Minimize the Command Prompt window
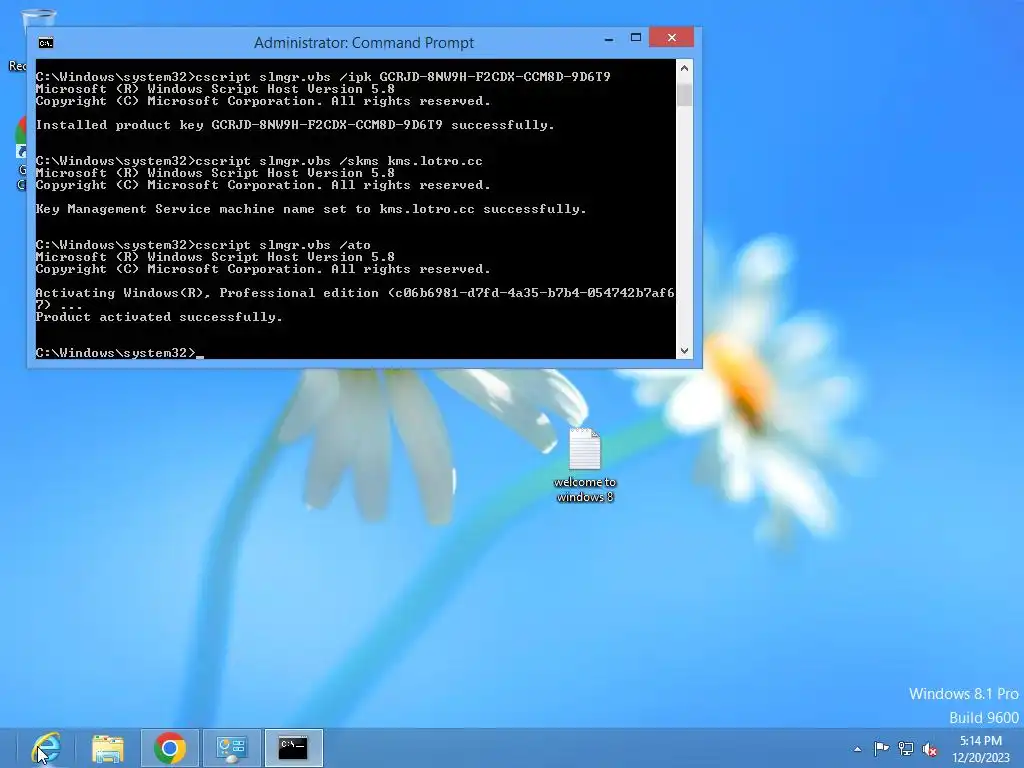The image size is (1024, 768). pos(609,38)
